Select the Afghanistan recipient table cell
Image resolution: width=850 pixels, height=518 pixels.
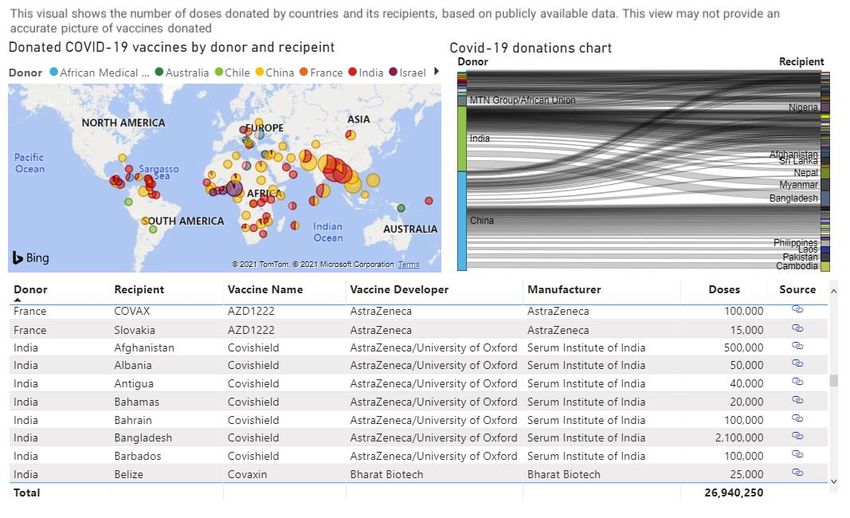pyautogui.click(x=144, y=348)
